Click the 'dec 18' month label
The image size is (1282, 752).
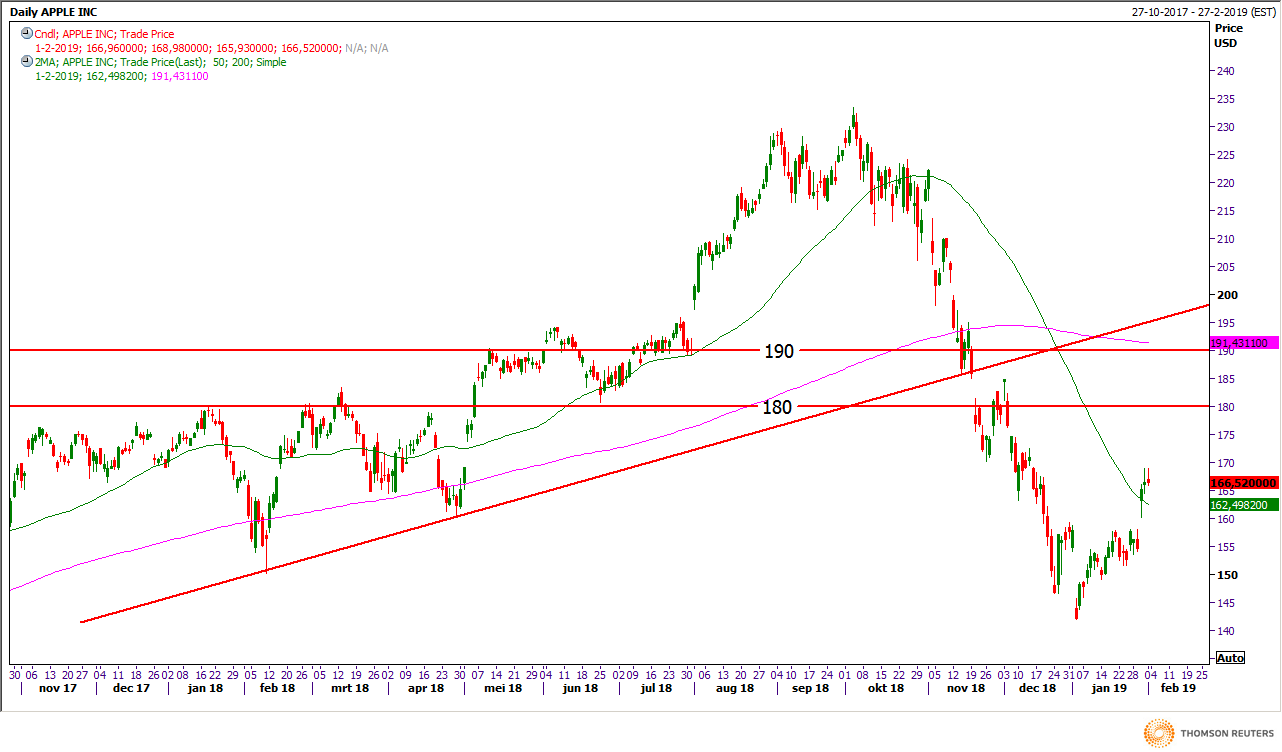point(1037,688)
